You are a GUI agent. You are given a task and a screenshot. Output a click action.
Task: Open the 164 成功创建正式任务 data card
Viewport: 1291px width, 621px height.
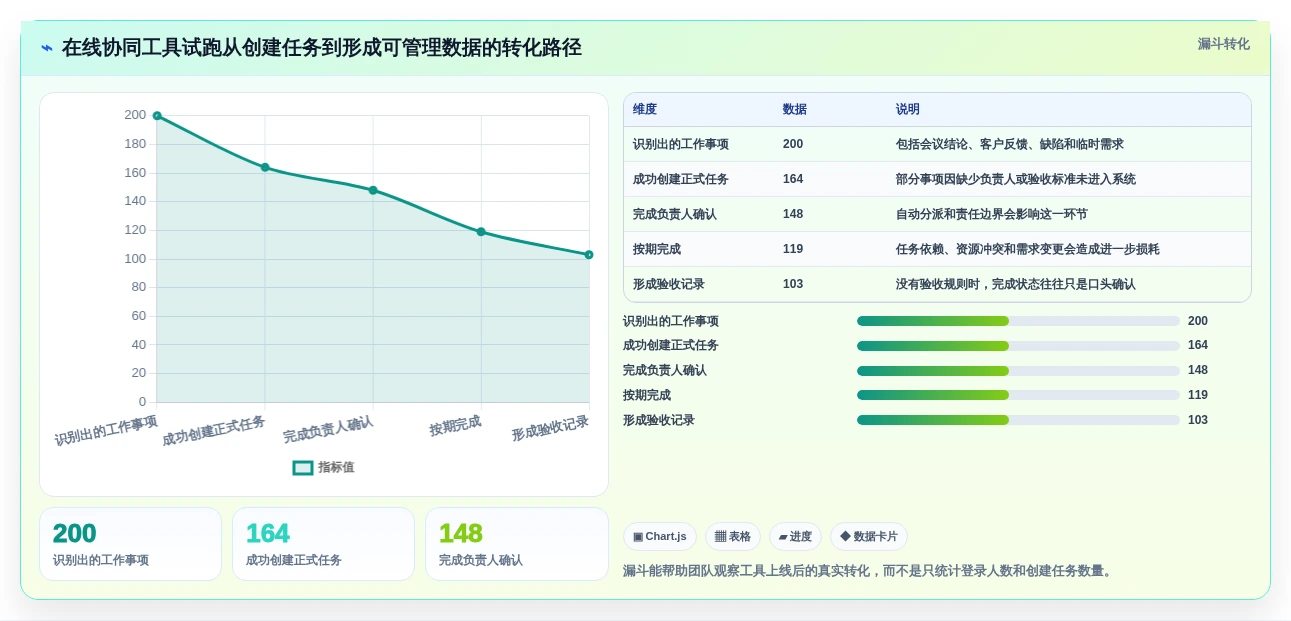[x=323, y=544]
